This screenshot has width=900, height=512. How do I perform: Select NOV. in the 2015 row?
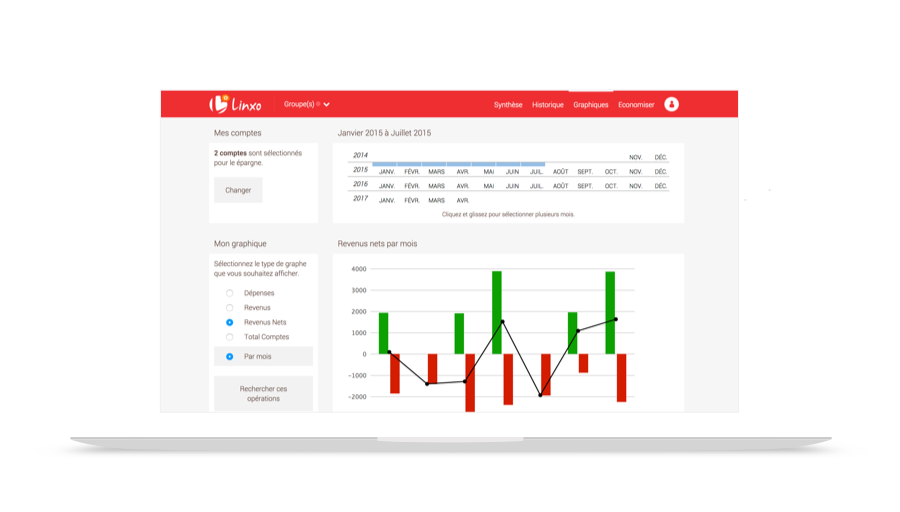(x=635, y=172)
